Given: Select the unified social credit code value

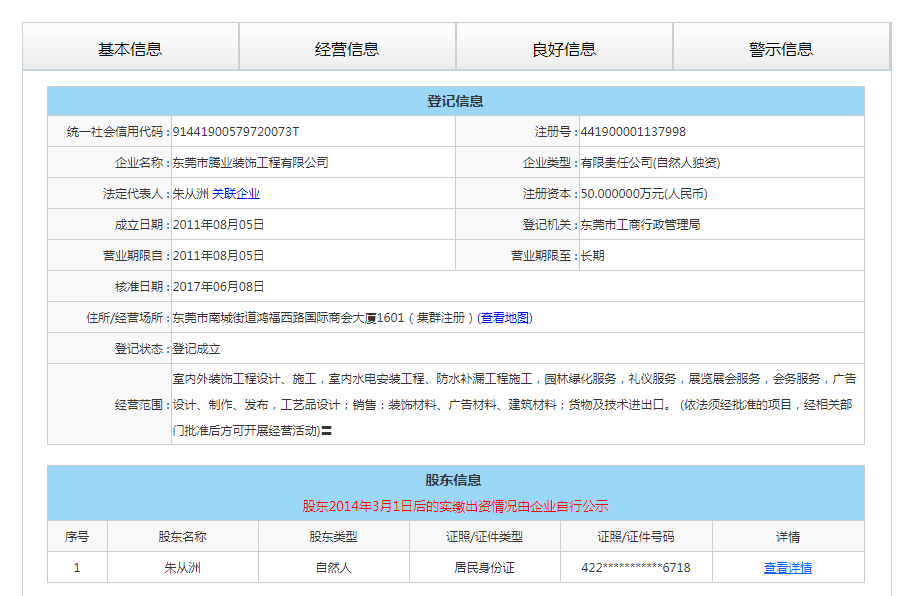Looking at the screenshot, I should point(236,132).
